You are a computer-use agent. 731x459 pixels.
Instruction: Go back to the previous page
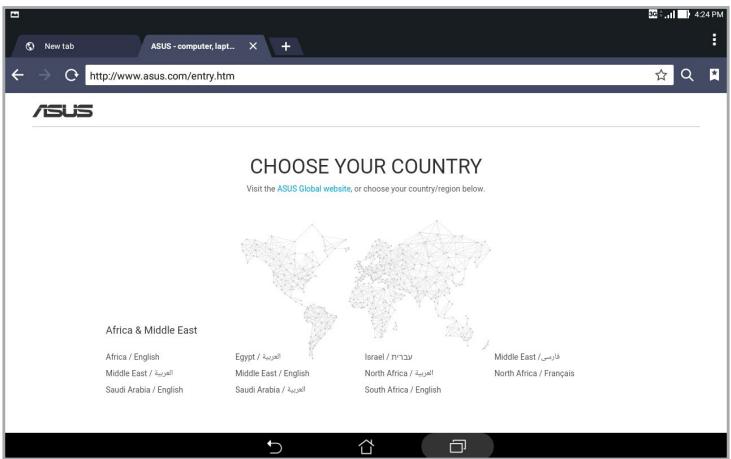tap(18, 75)
